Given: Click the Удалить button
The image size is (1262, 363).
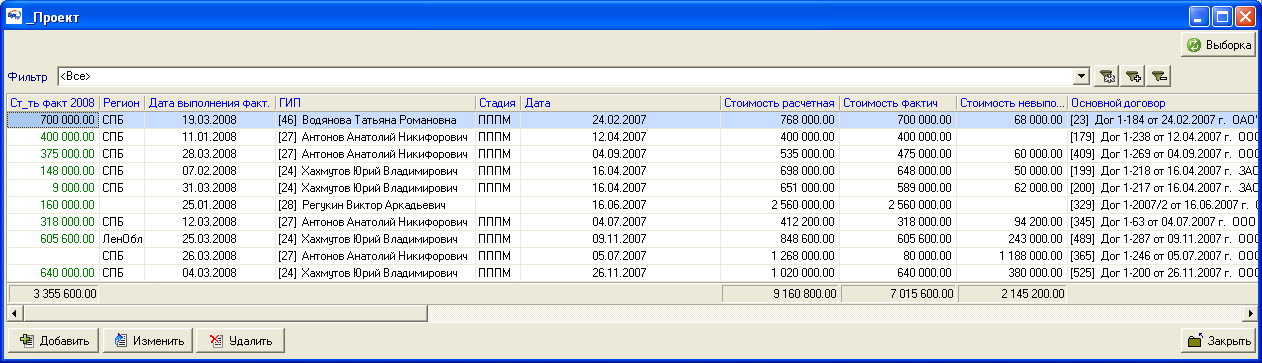Looking at the screenshot, I should click(x=240, y=340).
